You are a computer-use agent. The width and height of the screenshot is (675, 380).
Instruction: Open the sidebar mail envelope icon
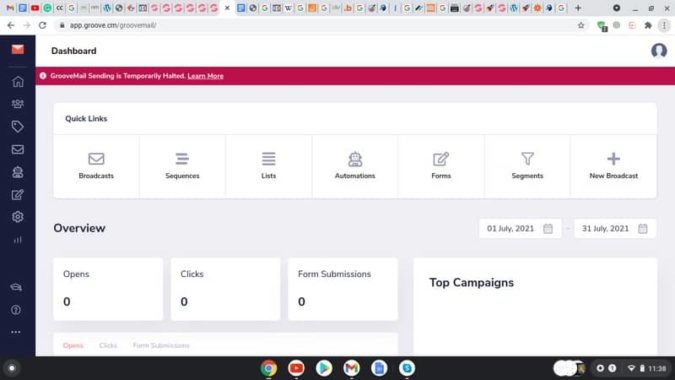click(x=18, y=149)
